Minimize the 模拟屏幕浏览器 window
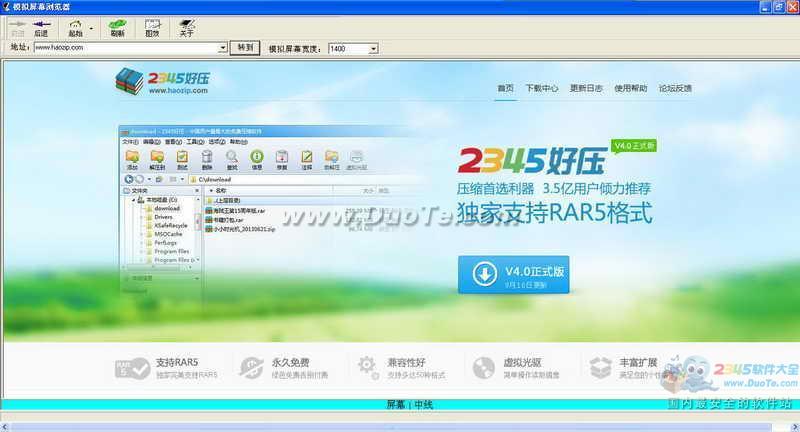 765,7
